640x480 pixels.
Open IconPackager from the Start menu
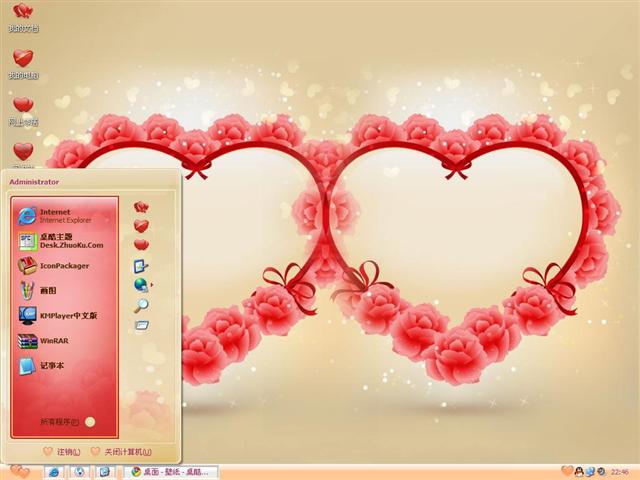coord(62,266)
